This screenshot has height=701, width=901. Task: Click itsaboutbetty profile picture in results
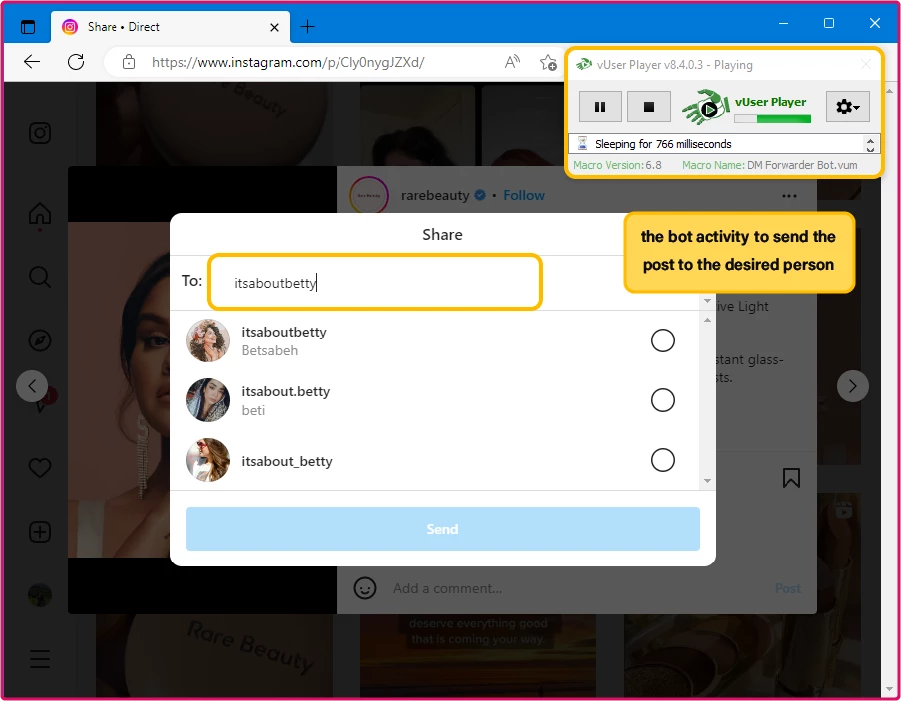pyautogui.click(x=208, y=341)
